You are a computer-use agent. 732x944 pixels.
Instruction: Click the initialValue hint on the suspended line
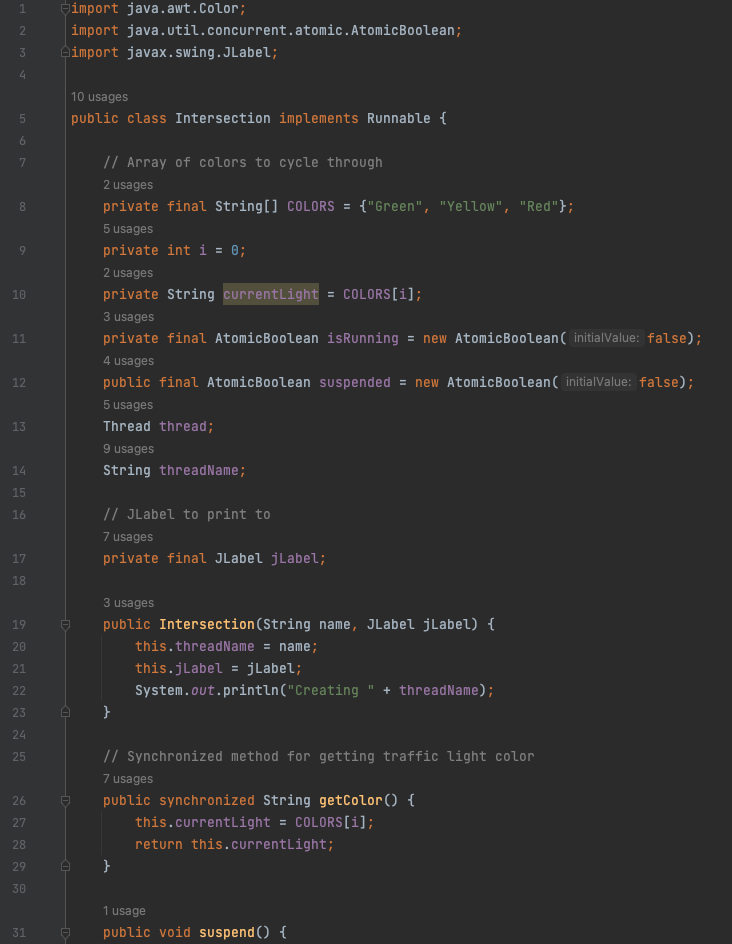598,382
